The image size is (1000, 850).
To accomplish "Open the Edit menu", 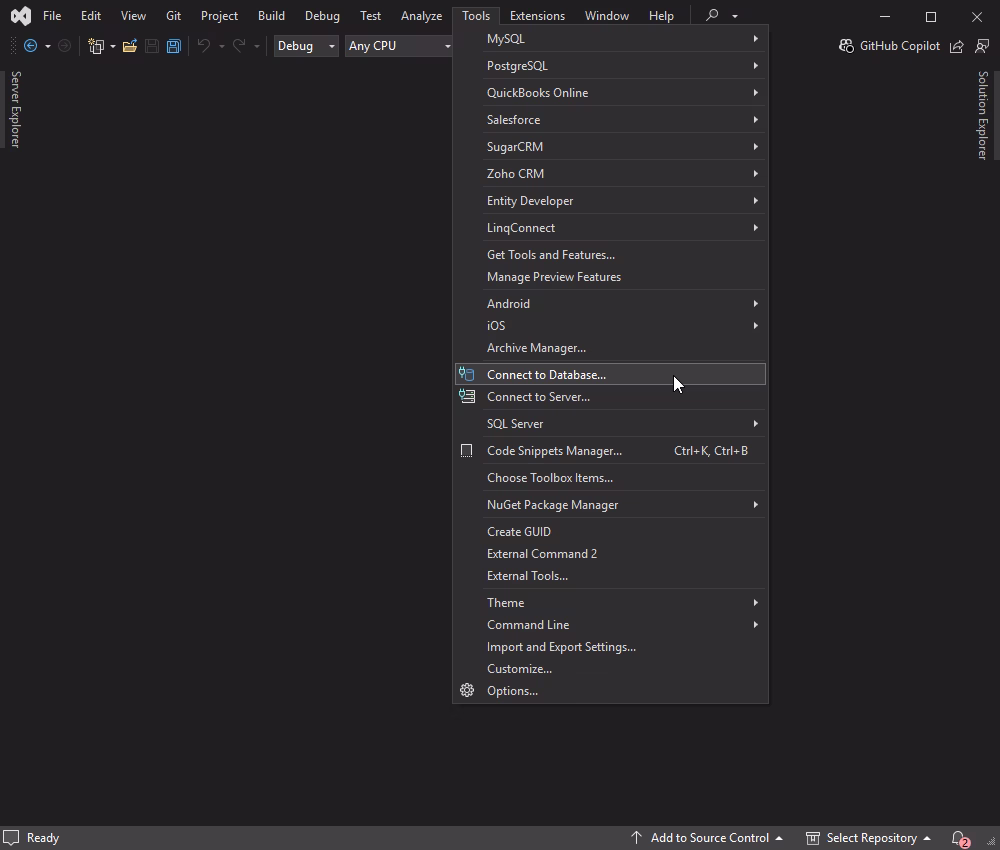I will tap(91, 16).
